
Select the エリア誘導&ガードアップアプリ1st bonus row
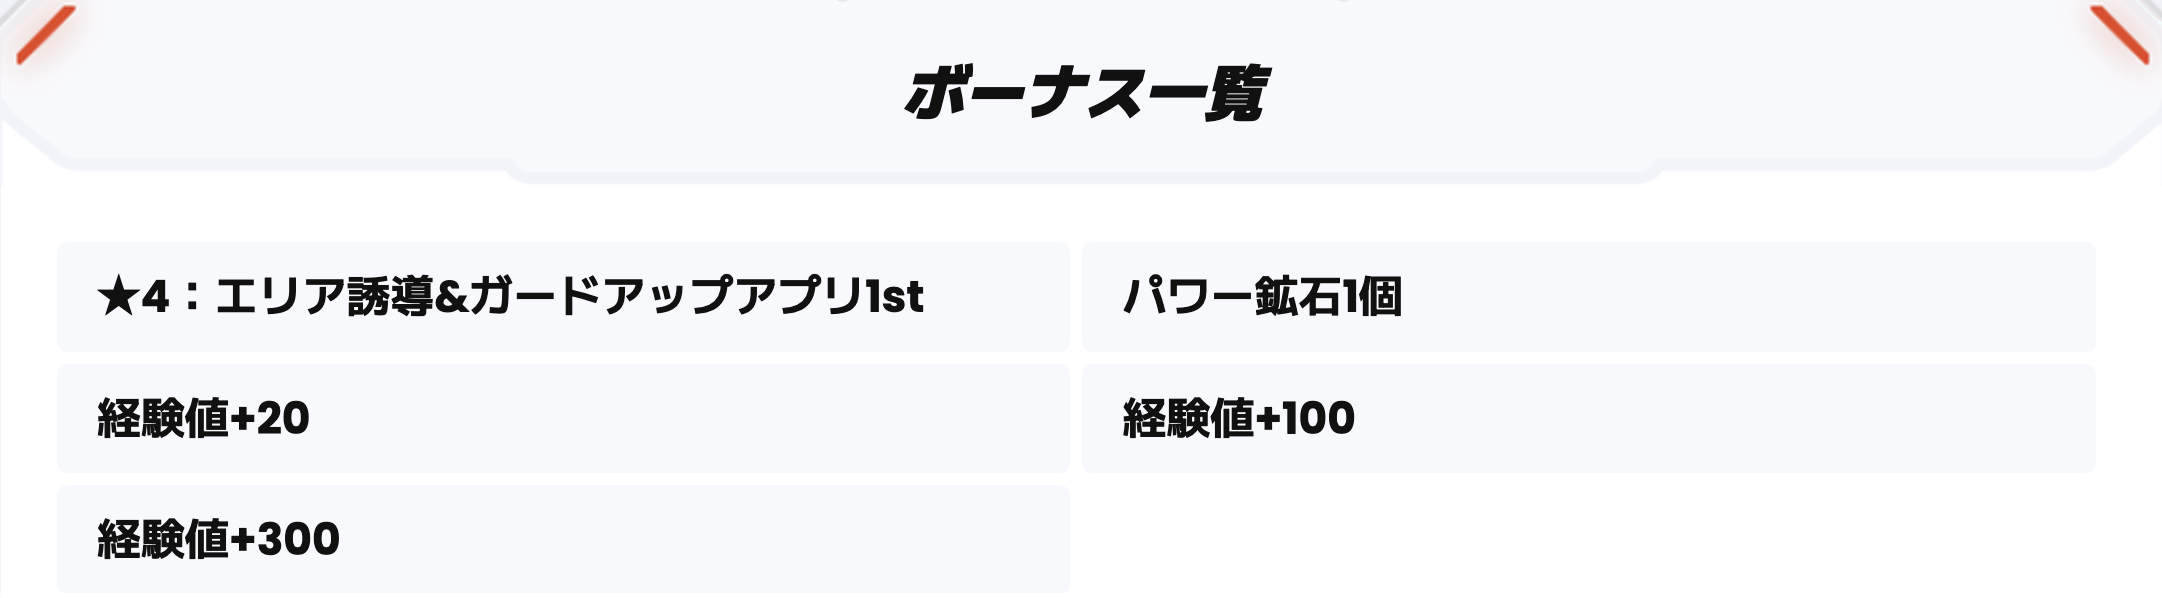tap(563, 297)
